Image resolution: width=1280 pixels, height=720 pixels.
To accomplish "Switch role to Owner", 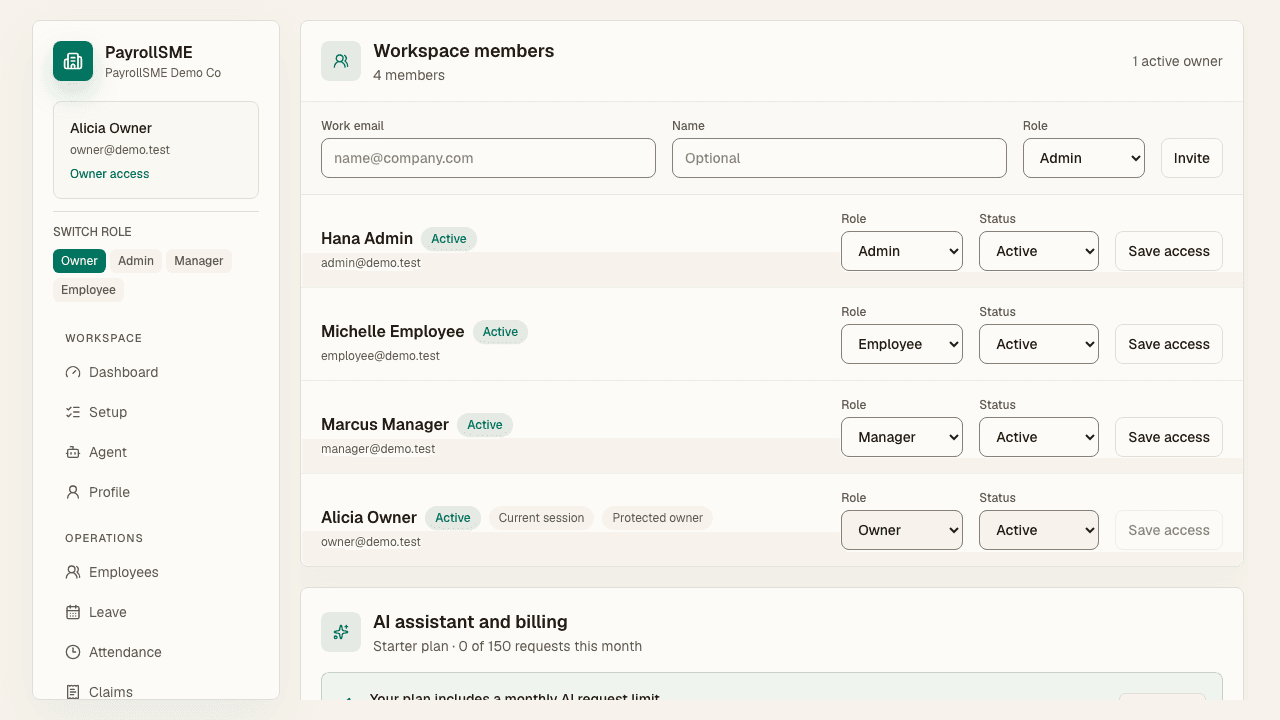I will pos(79,261).
